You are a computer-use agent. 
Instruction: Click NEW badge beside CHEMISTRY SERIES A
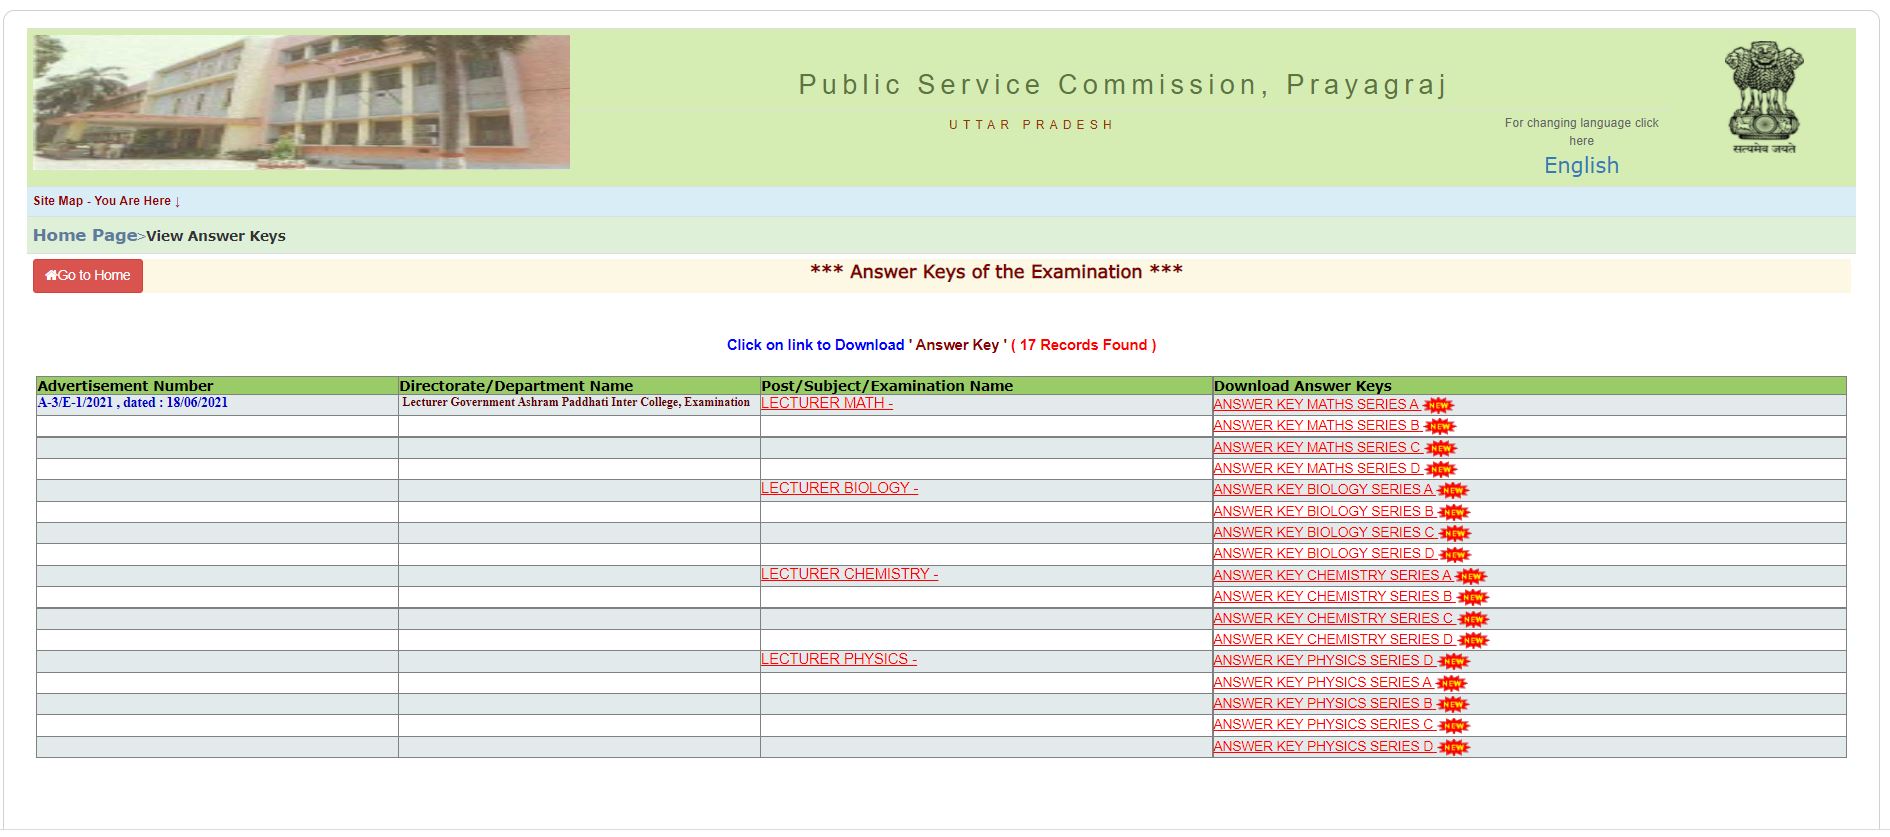click(1471, 576)
